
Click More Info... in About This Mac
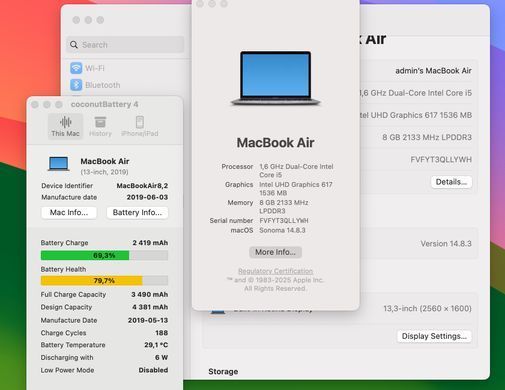[x=275, y=252]
